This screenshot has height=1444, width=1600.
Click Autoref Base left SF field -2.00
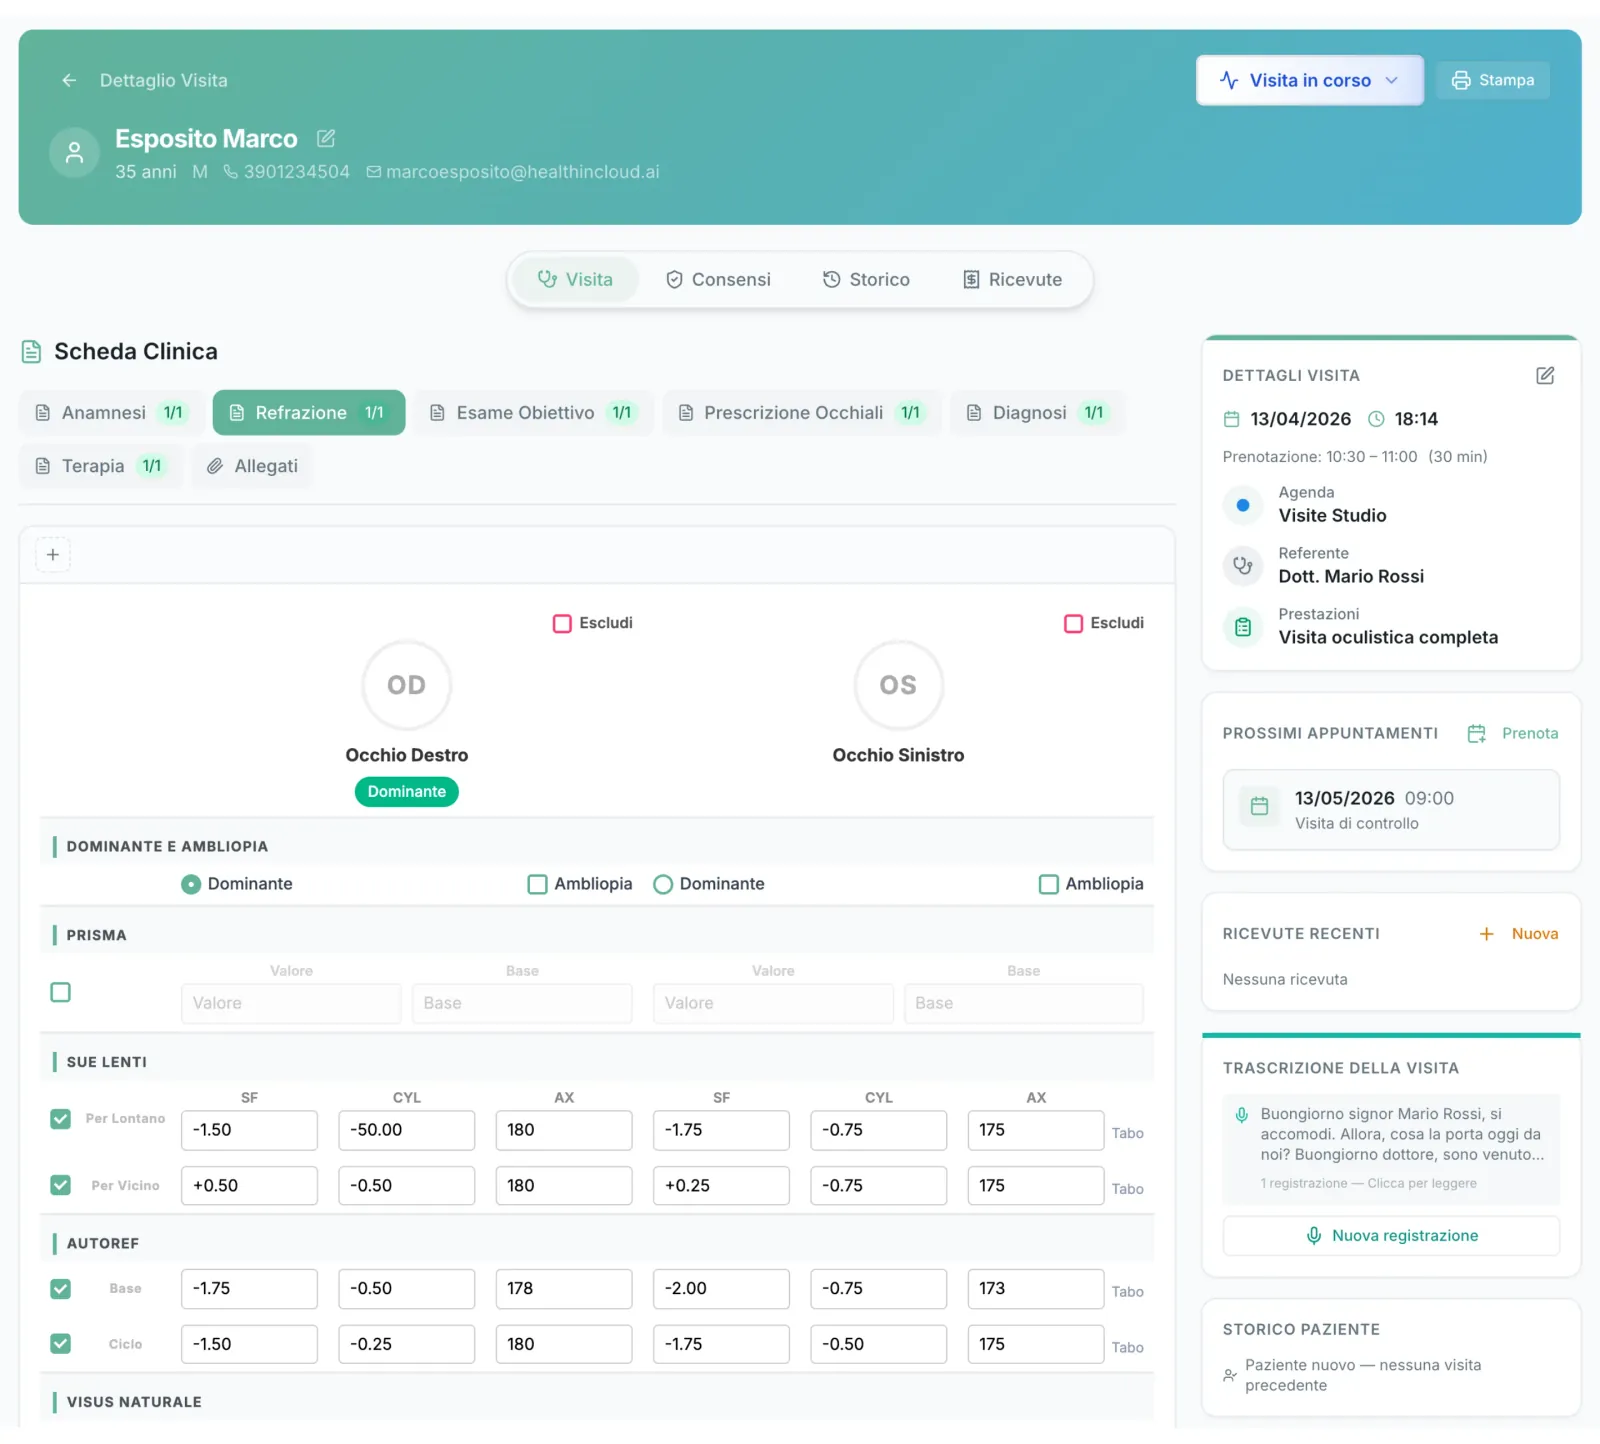[721, 1288]
